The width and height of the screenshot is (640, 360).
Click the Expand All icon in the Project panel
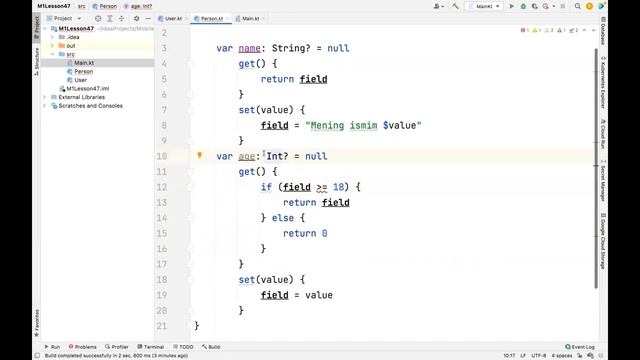pyautogui.click(x=110, y=18)
